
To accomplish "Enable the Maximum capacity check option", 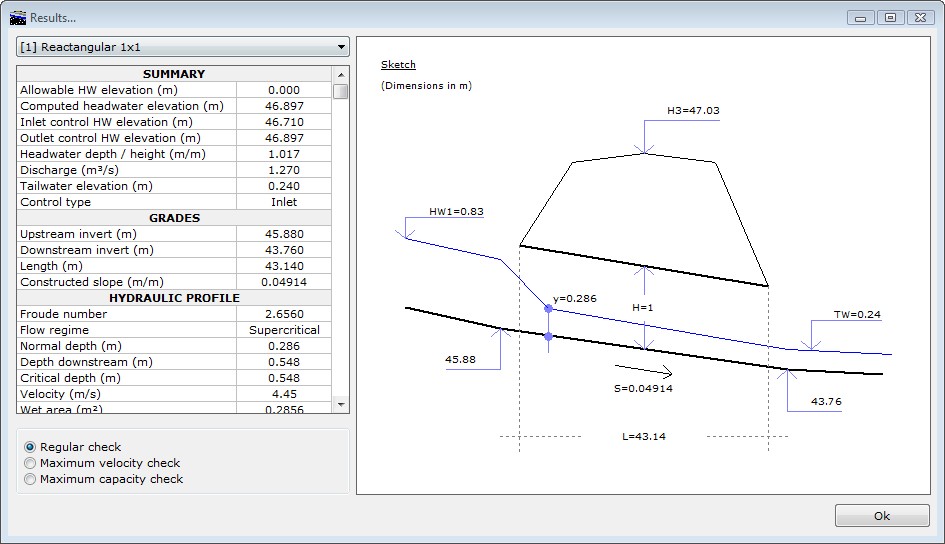I will pos(30,479).
